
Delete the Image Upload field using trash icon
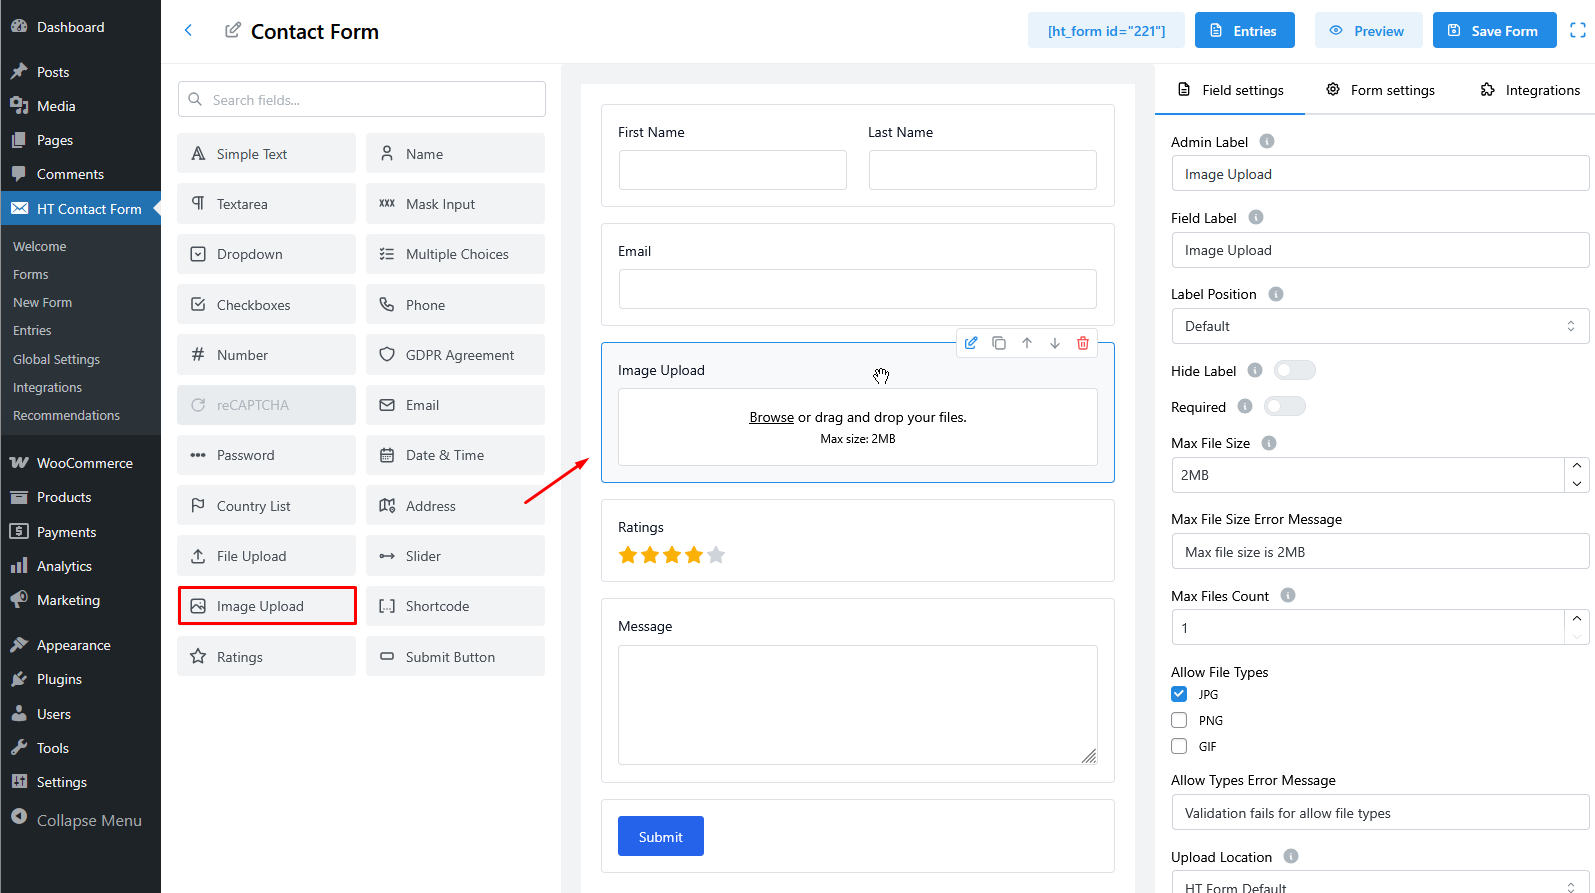coord(1083,343)
